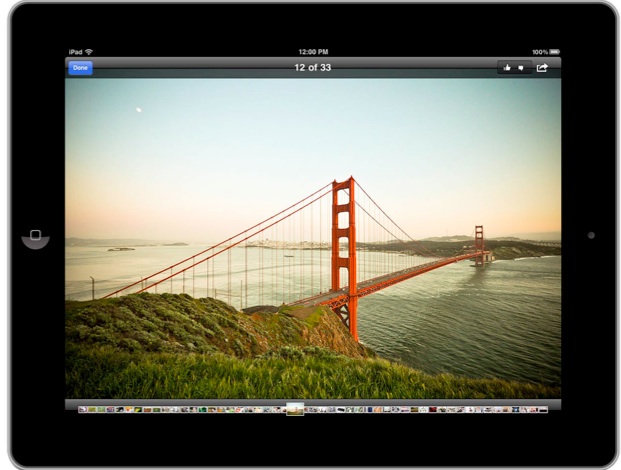
Task: Tap the battery indicator icon
Action: tap(554, 52)
